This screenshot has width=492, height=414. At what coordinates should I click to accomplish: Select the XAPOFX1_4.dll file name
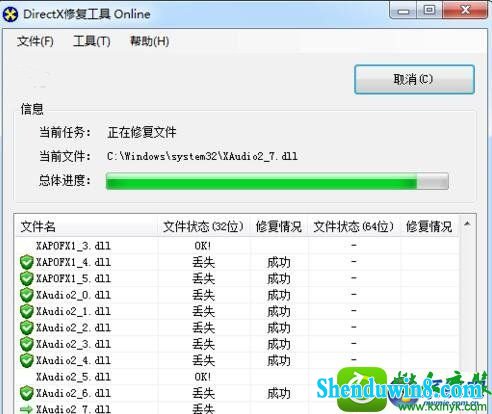73,262
